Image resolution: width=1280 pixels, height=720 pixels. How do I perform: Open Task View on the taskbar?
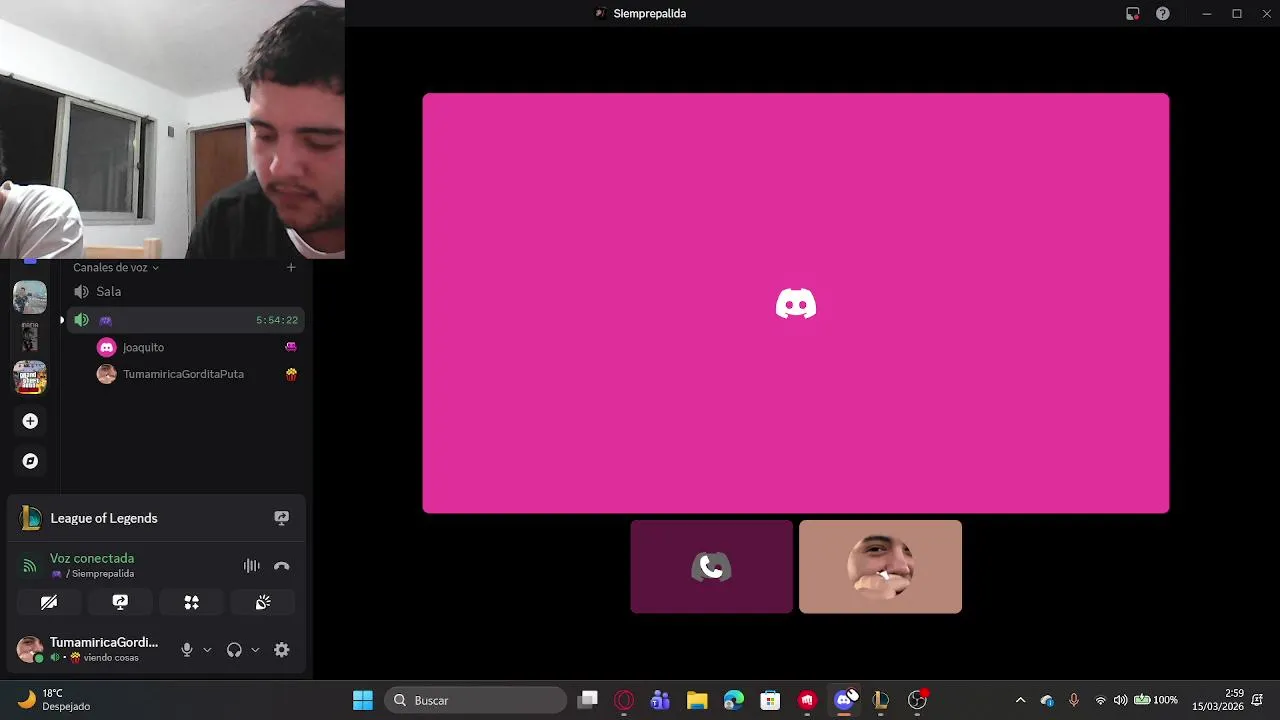pos(588,700)
